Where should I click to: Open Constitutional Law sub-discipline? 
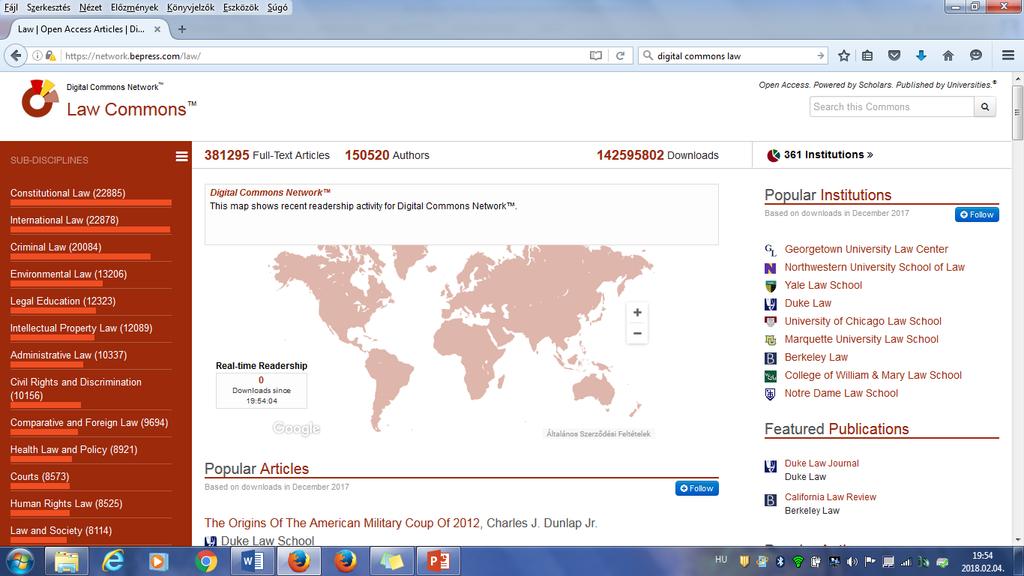[x=68, y=193]
